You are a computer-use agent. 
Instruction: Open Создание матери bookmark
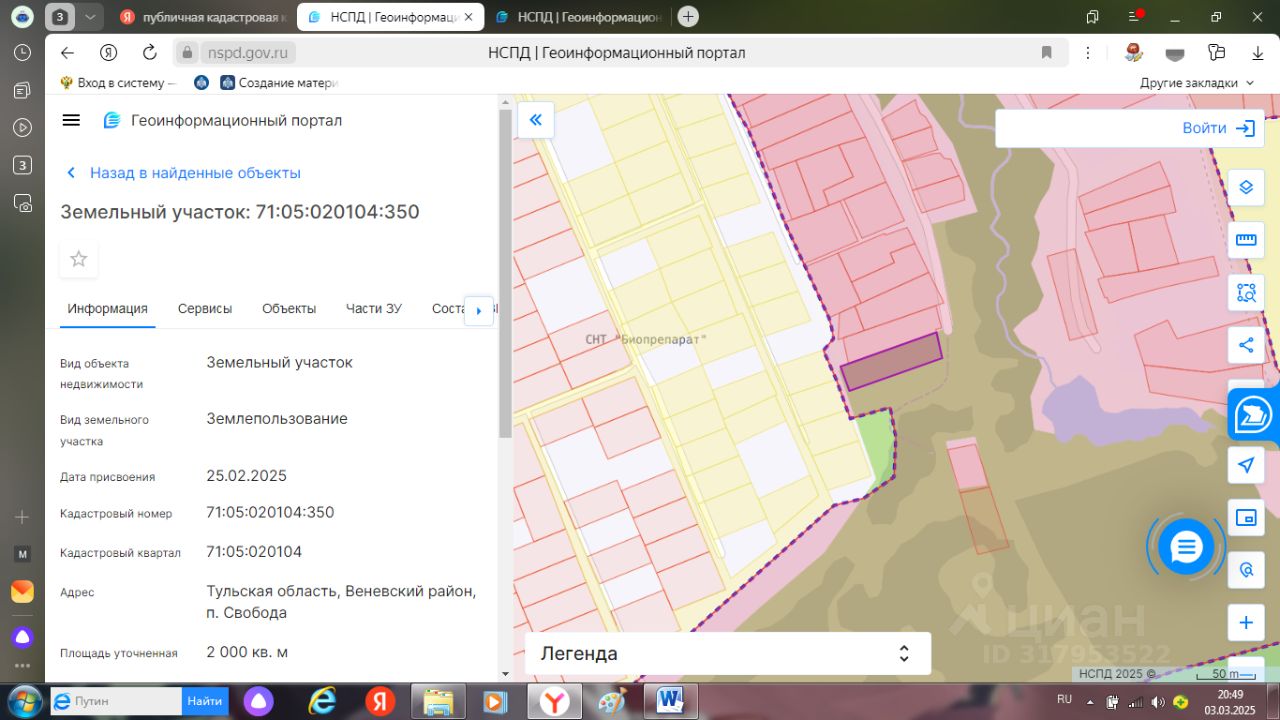click(280, 83)
